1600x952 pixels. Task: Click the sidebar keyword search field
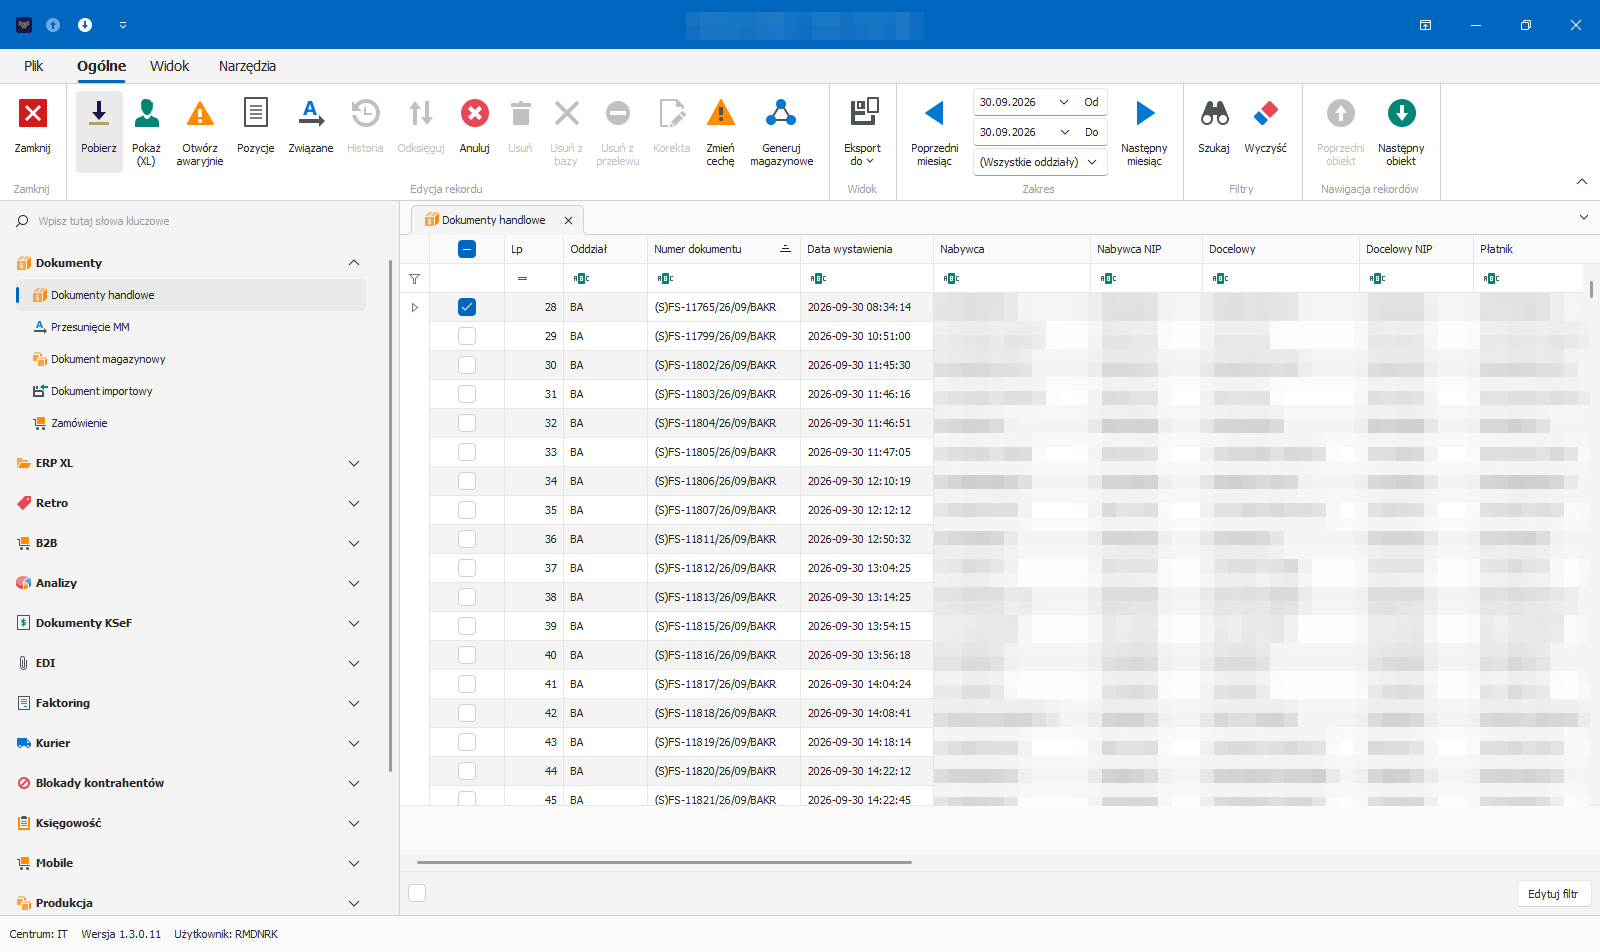200,221
